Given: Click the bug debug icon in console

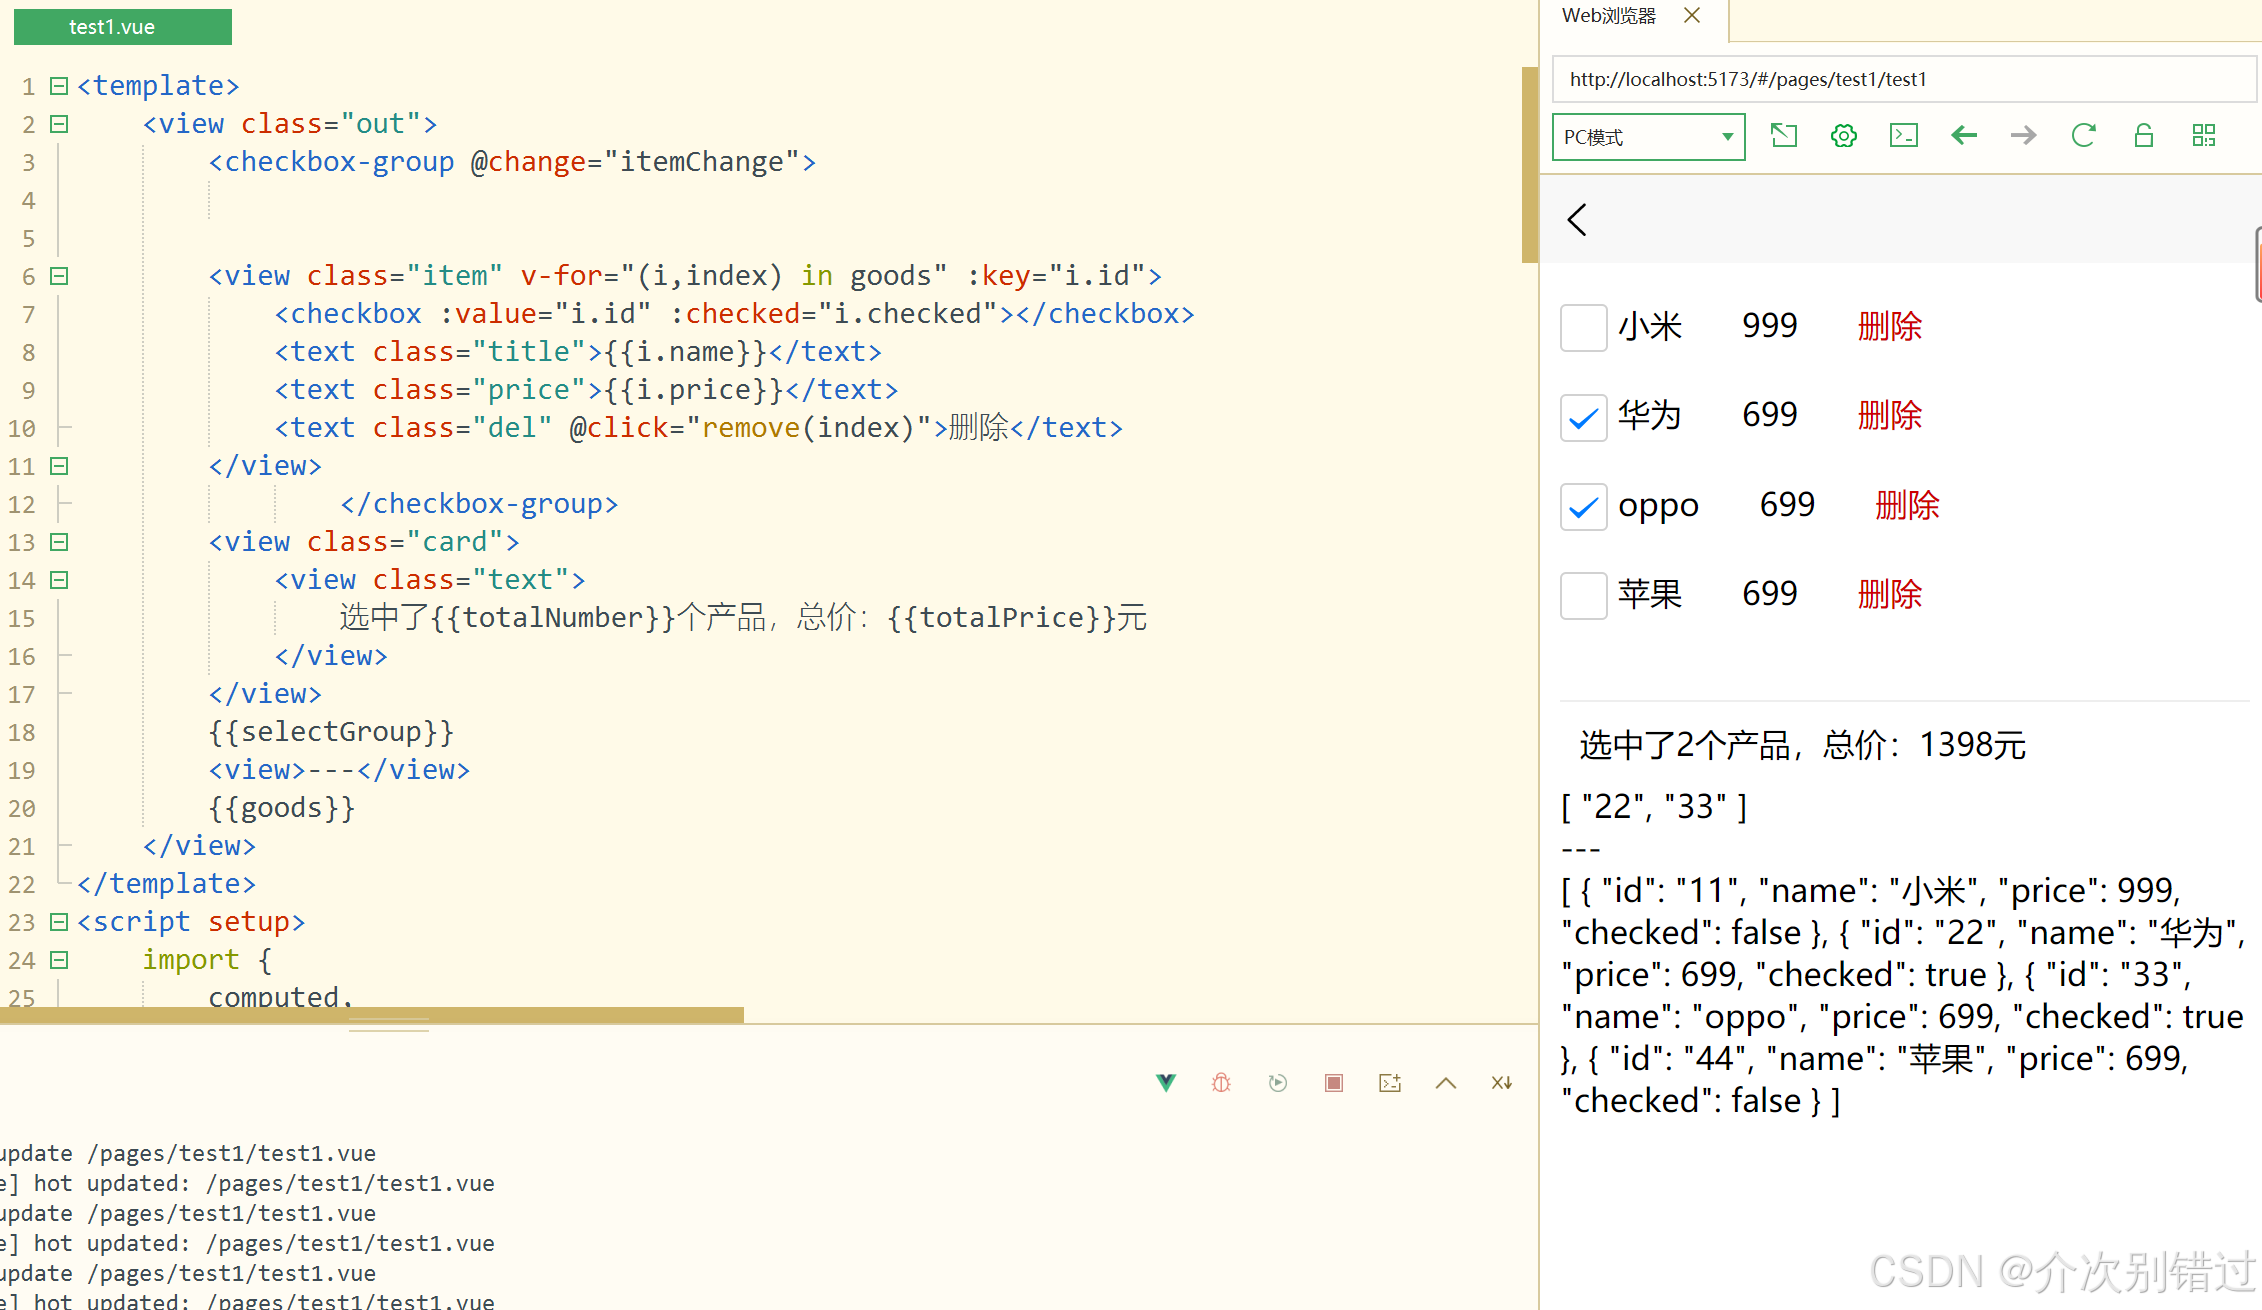Looking at the screenshot, I should pos(1221,1083).
